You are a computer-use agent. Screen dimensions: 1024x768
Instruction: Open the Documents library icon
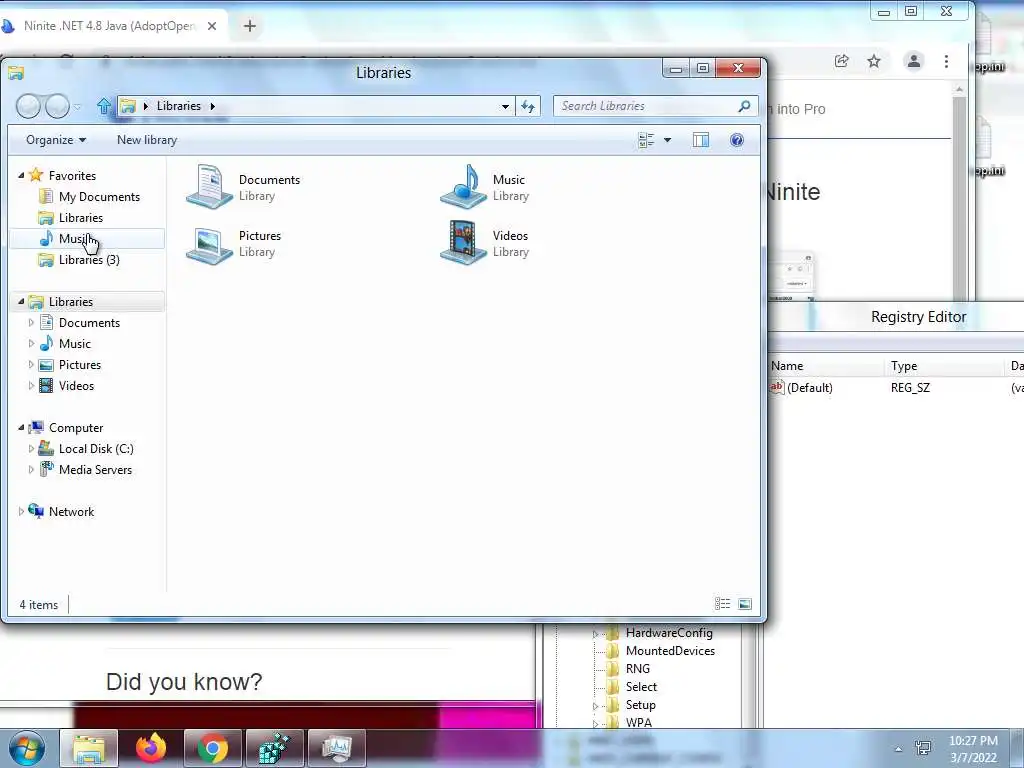[209, 187]
